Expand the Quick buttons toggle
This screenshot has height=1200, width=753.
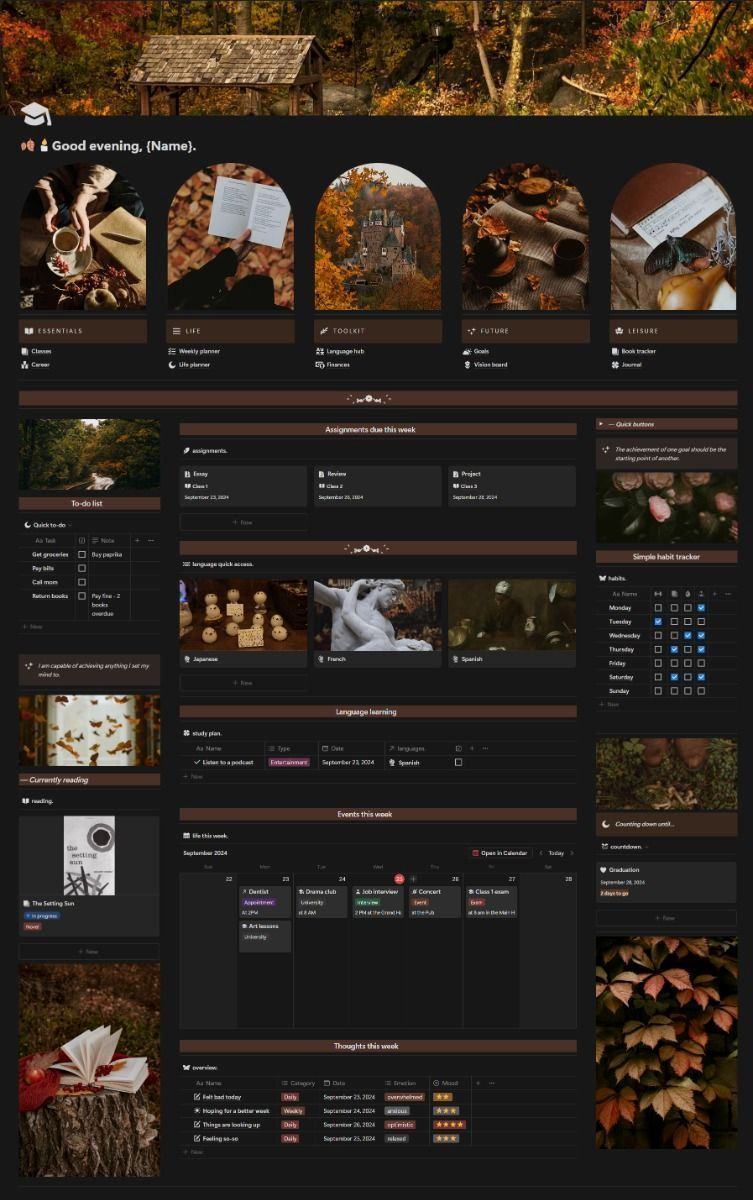(x=600, y=424)
